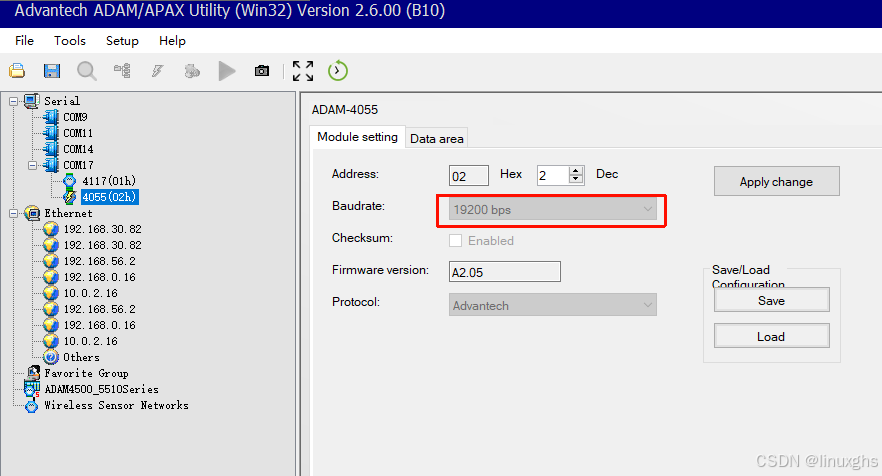Screen dimensions: 882x476
Task: Increase the Dec address spinner value
Action: 575,170
